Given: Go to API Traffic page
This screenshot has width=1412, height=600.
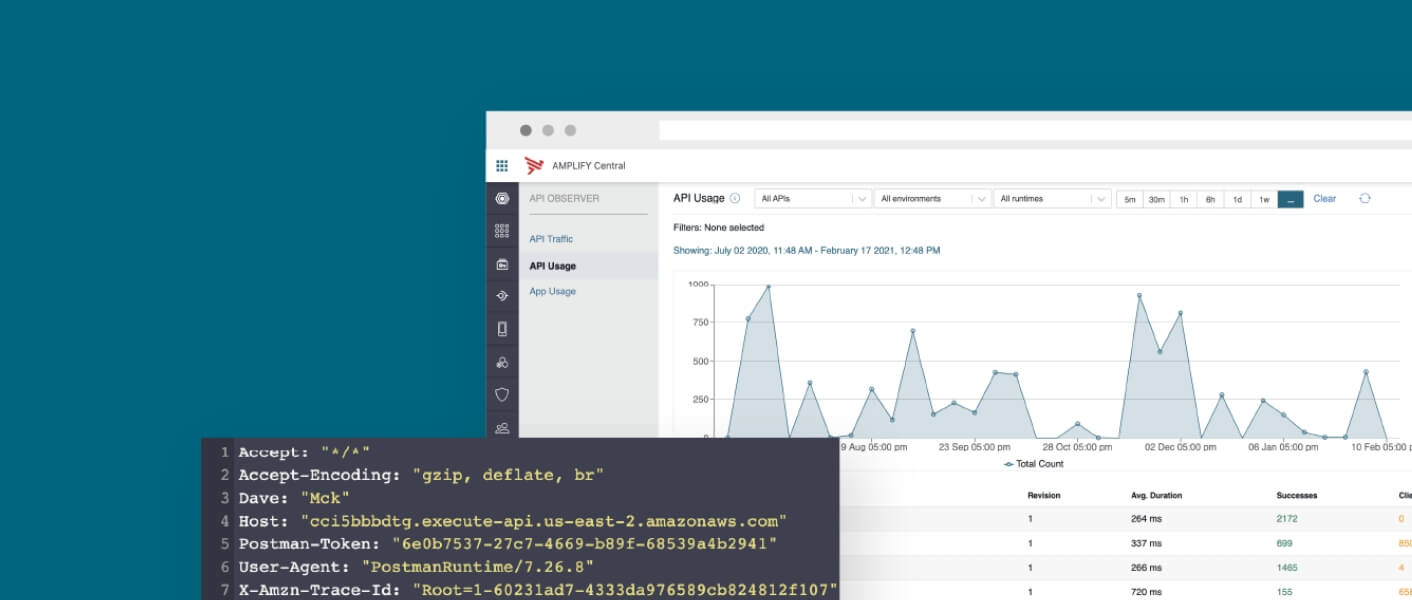Looking at the screenshot, I should click(x=551, y=239).
